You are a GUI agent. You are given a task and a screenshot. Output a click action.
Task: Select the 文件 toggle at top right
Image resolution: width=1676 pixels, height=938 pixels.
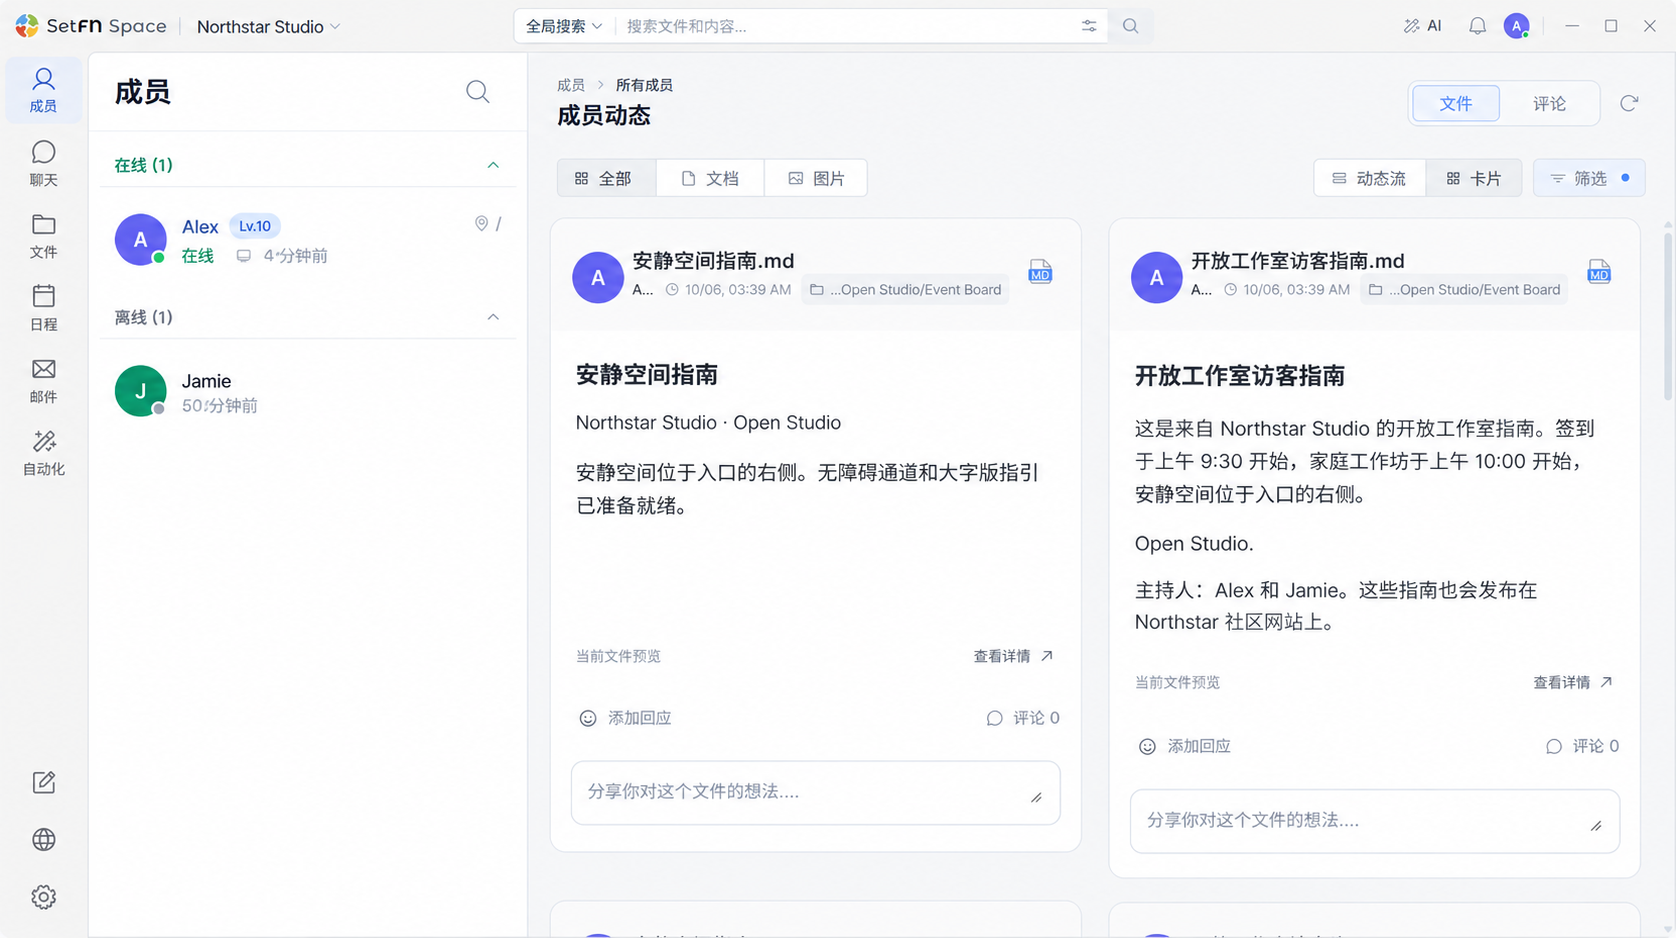tap(1455, 103)
